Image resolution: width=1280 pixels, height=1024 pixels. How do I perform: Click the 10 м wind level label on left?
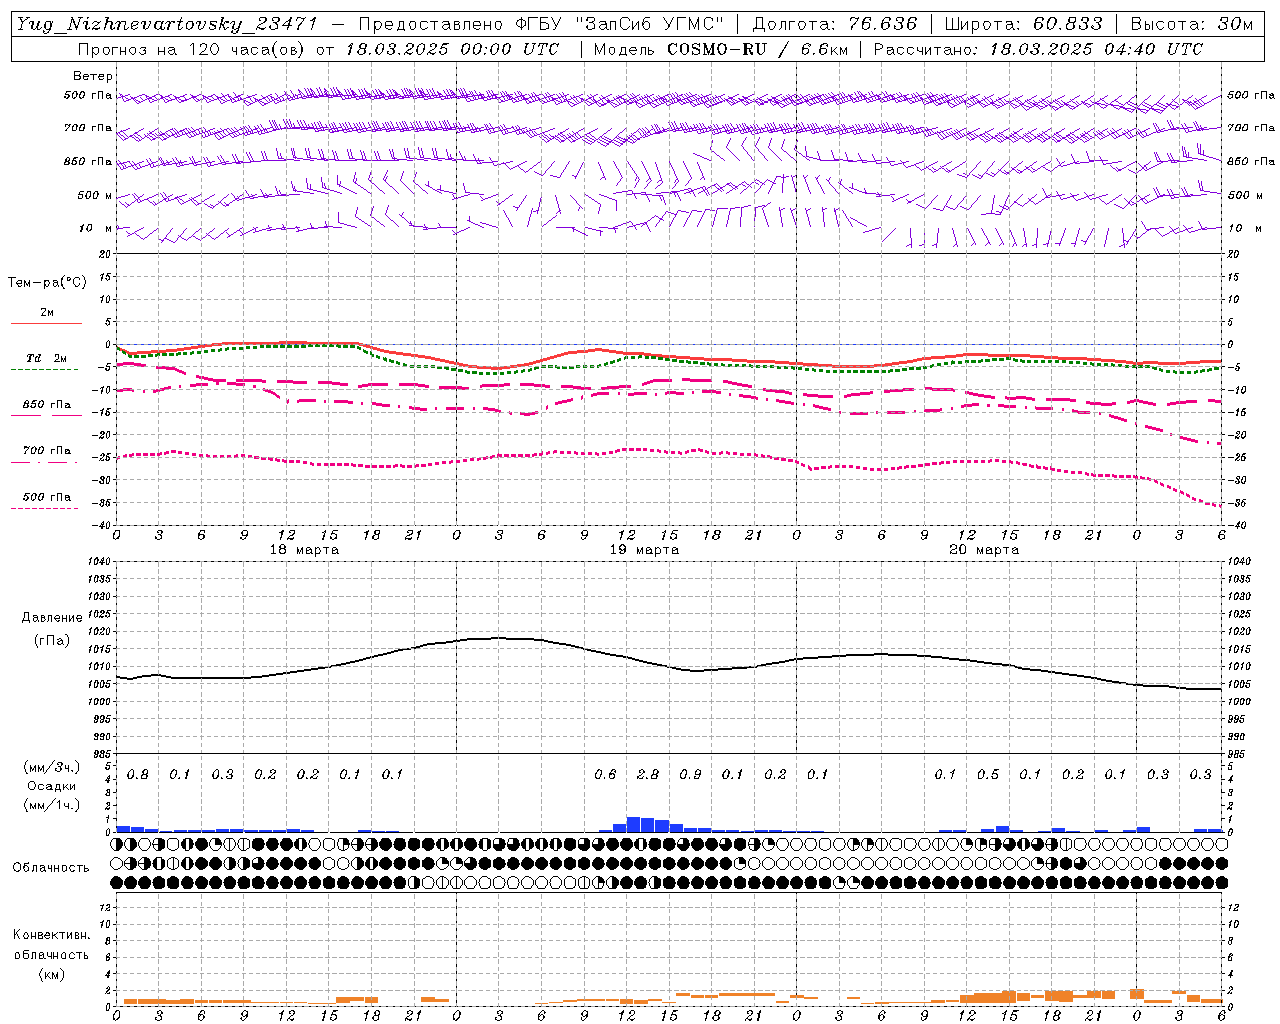pos(96,228)
